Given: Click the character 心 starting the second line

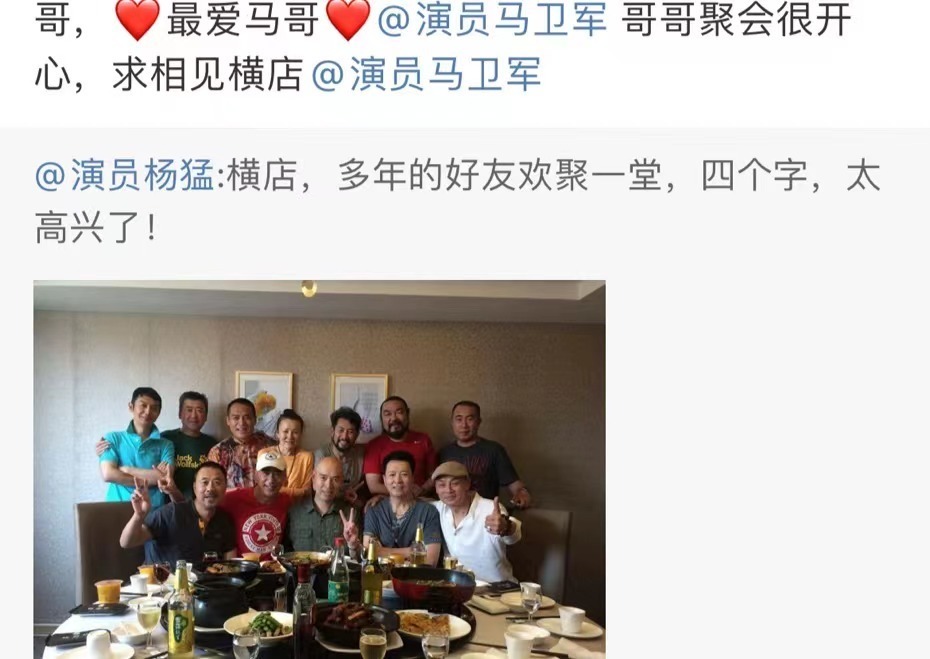Looking at the screenshot, I should point(53,75).
